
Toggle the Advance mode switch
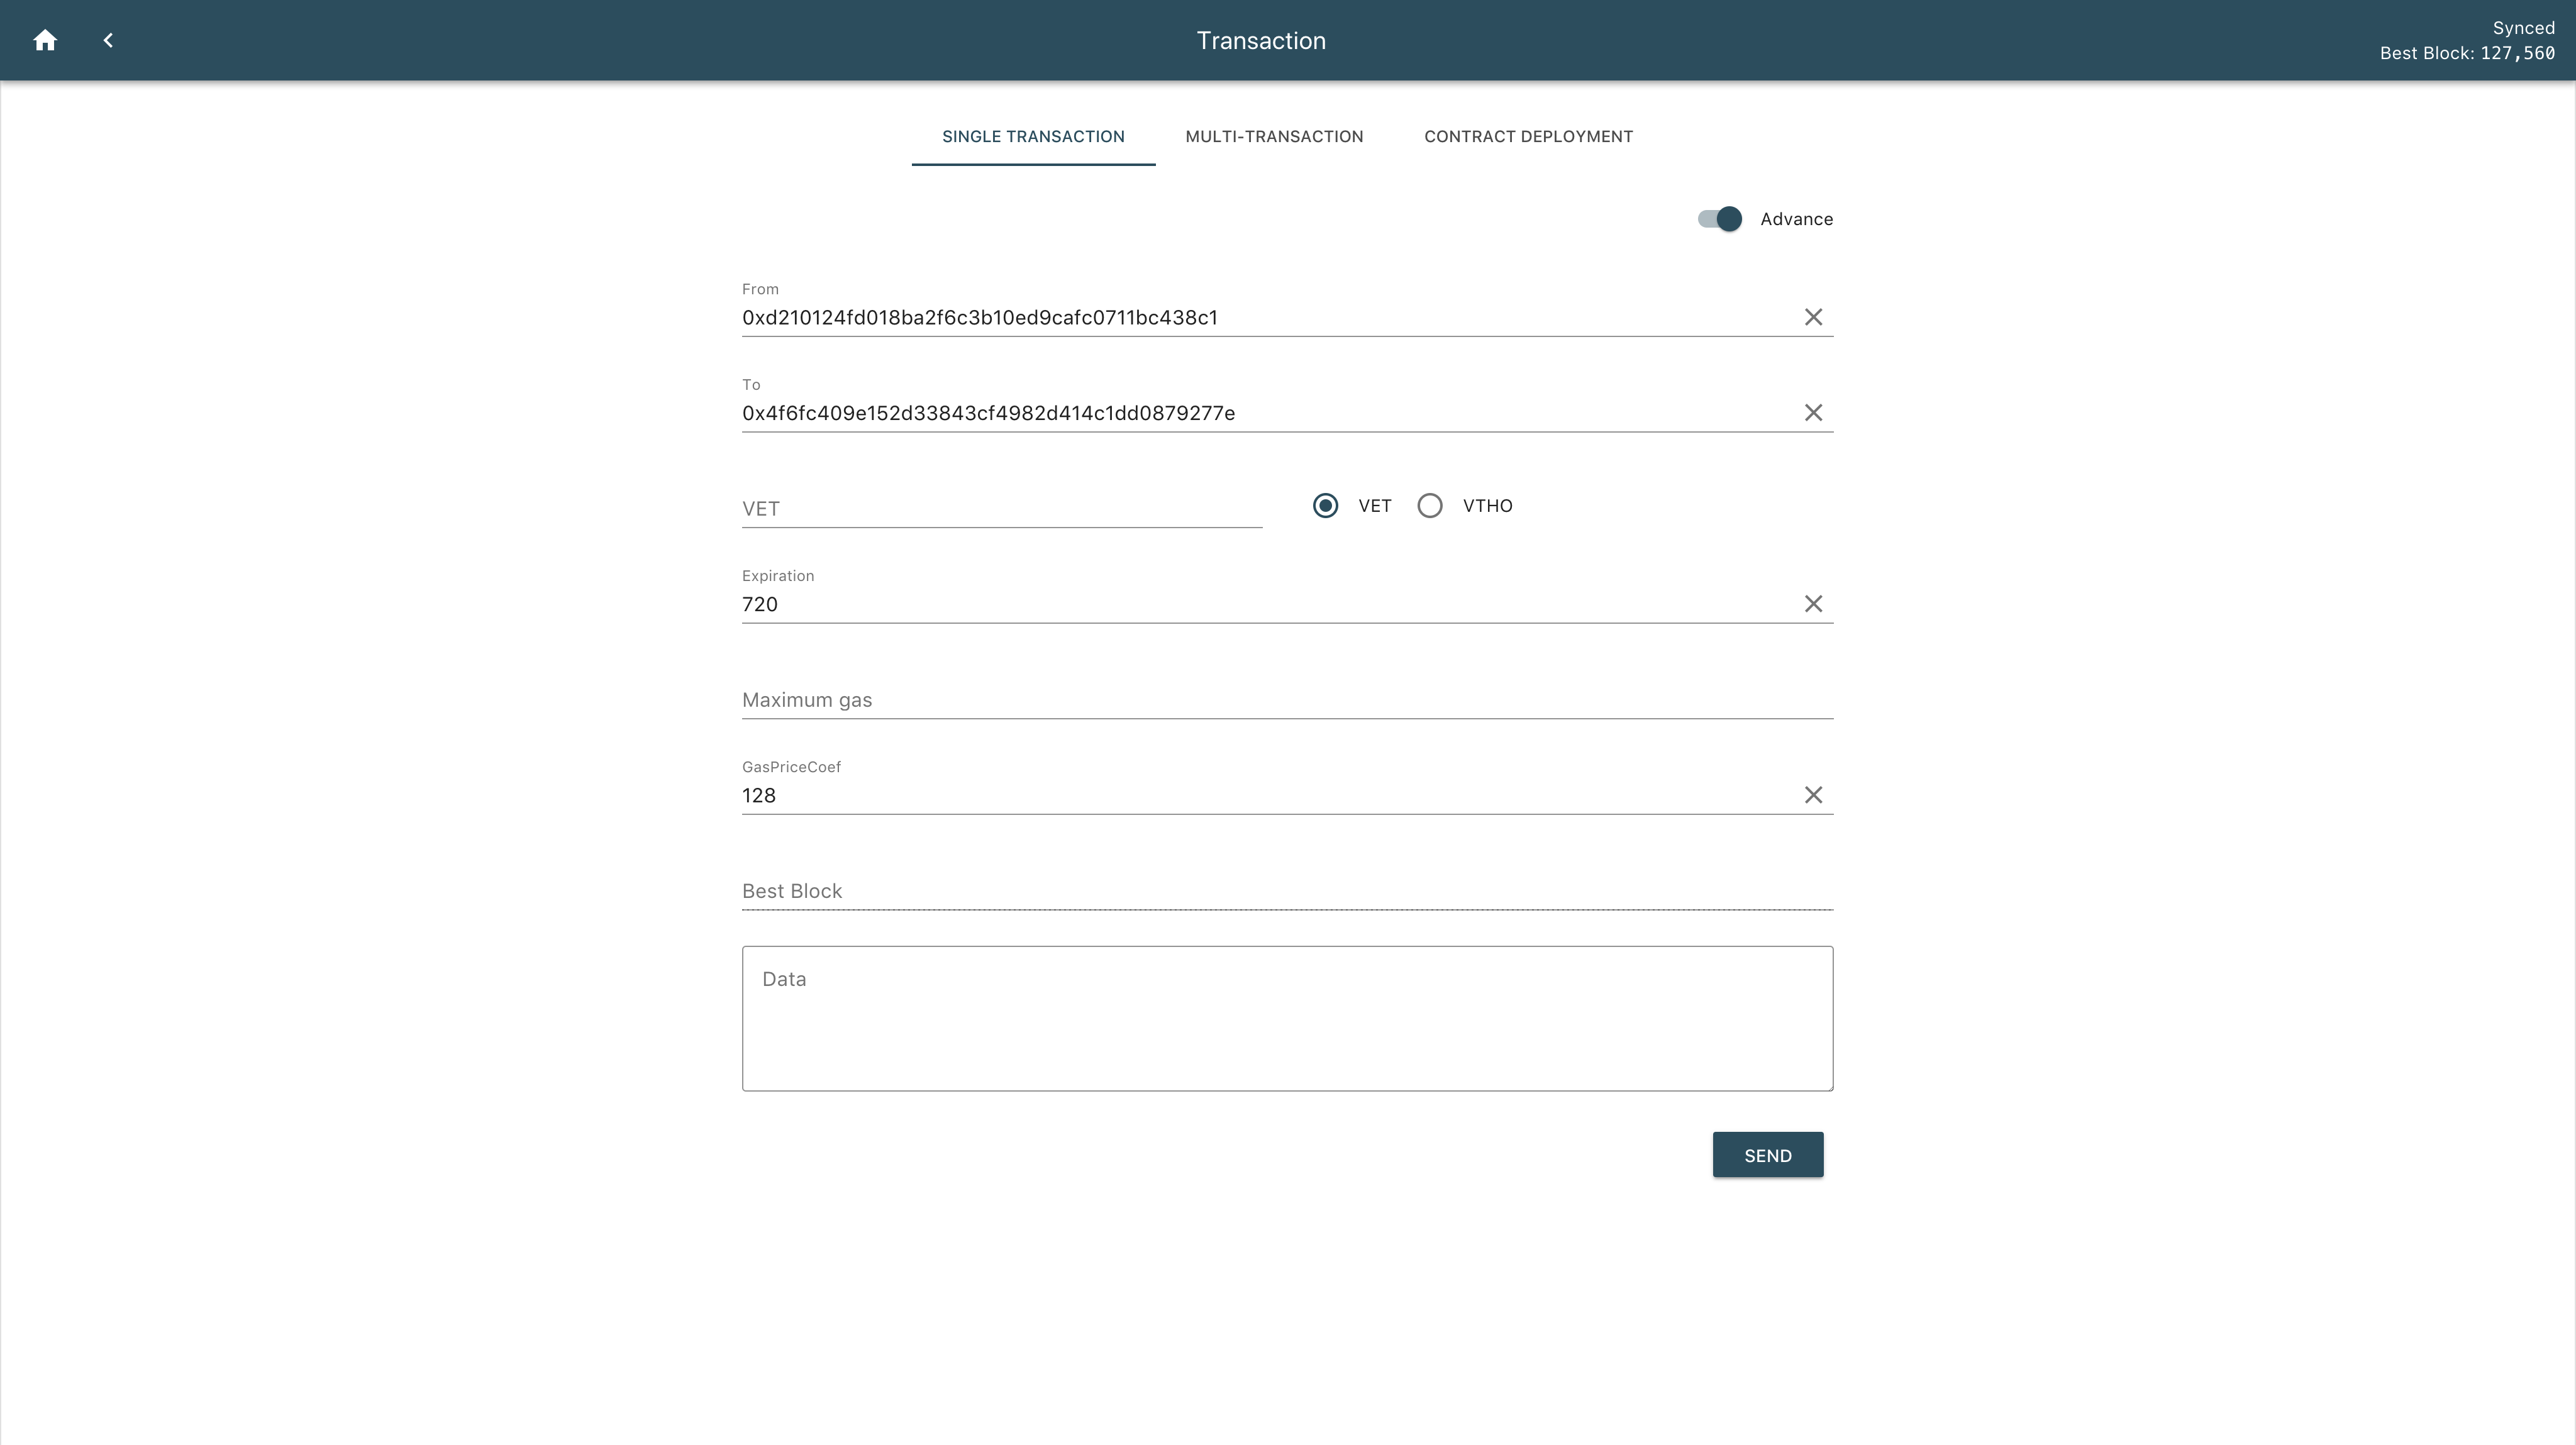tap(1719, 218)
